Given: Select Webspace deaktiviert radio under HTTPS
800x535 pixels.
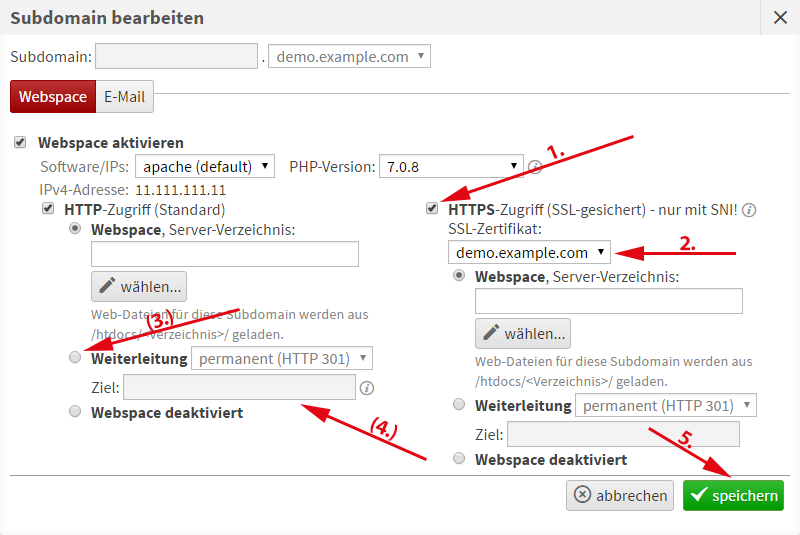Looking at the screenshot, I should pyautogui.click(x=459, y=459).
